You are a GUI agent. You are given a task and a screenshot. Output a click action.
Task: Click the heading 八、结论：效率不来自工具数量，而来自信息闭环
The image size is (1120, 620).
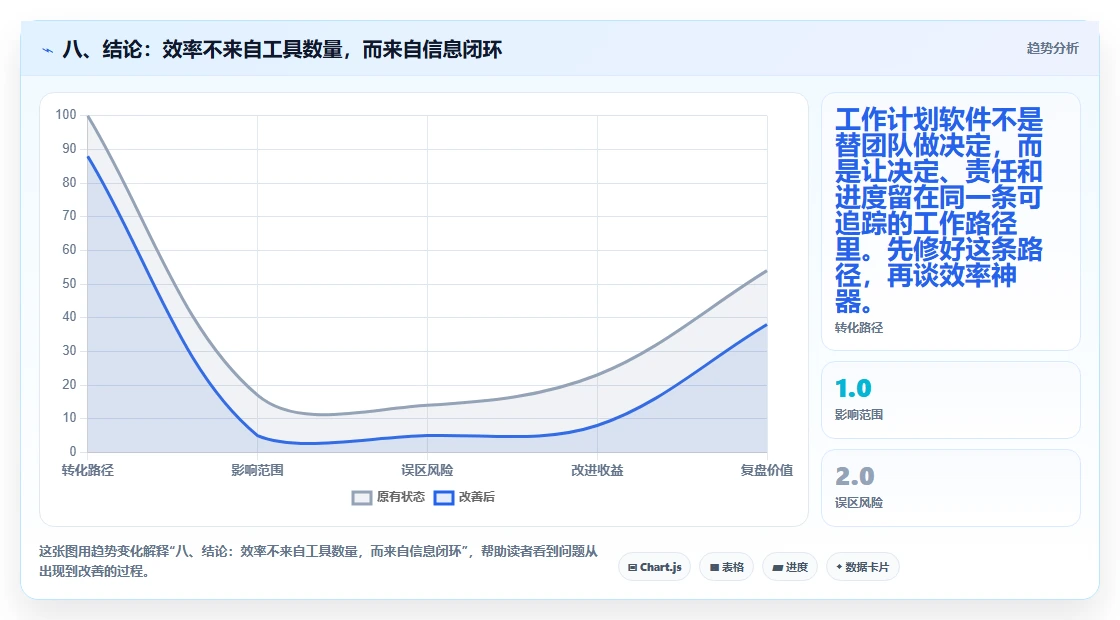click(x=282, y=49)
